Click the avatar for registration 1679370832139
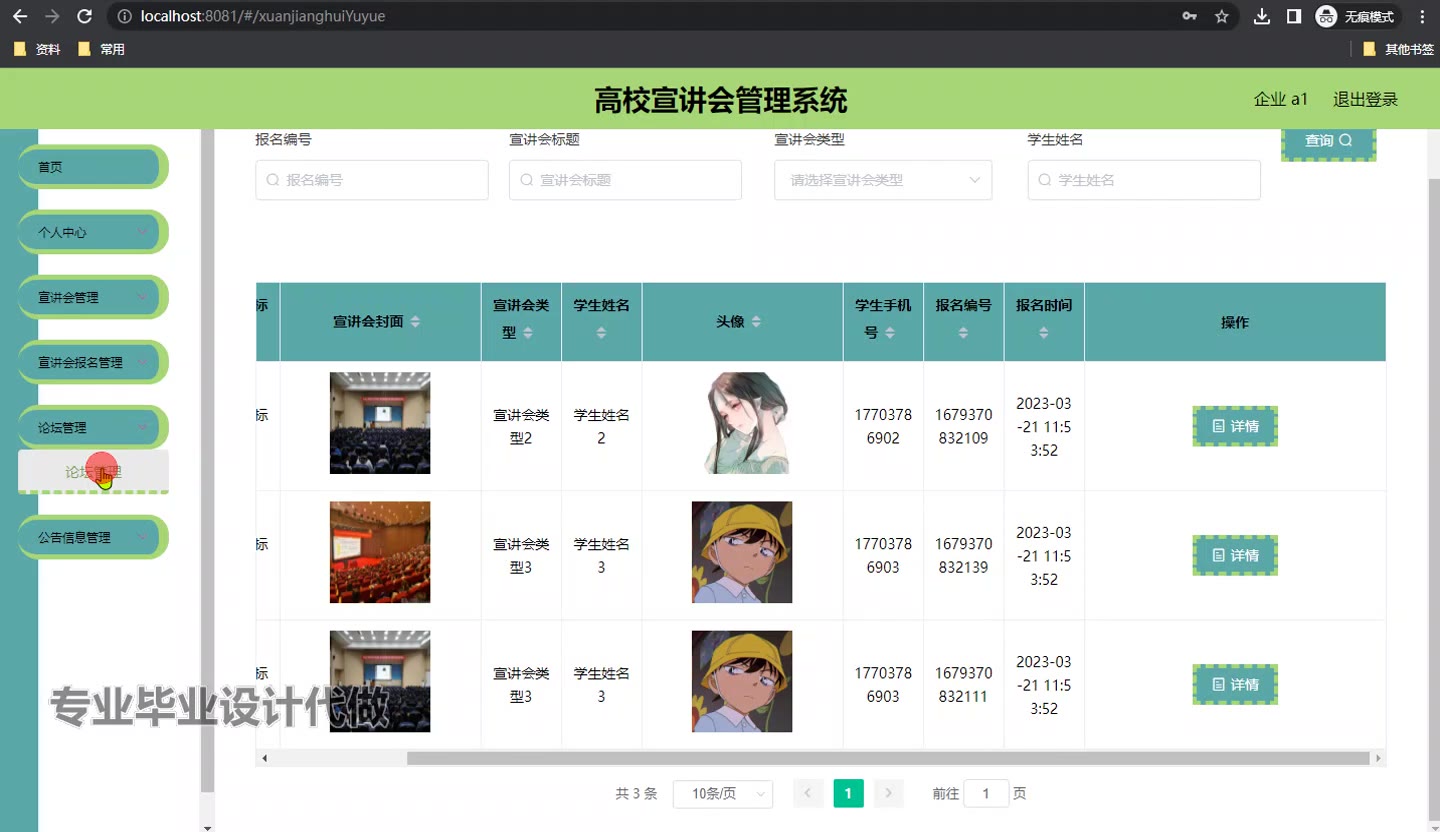Image resolution: width=1440 pixels, height=832 pixels. [x=742, y=552]
